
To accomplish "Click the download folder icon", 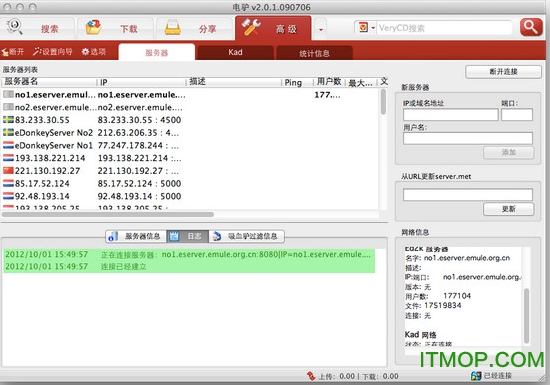I will pos(93,27).
